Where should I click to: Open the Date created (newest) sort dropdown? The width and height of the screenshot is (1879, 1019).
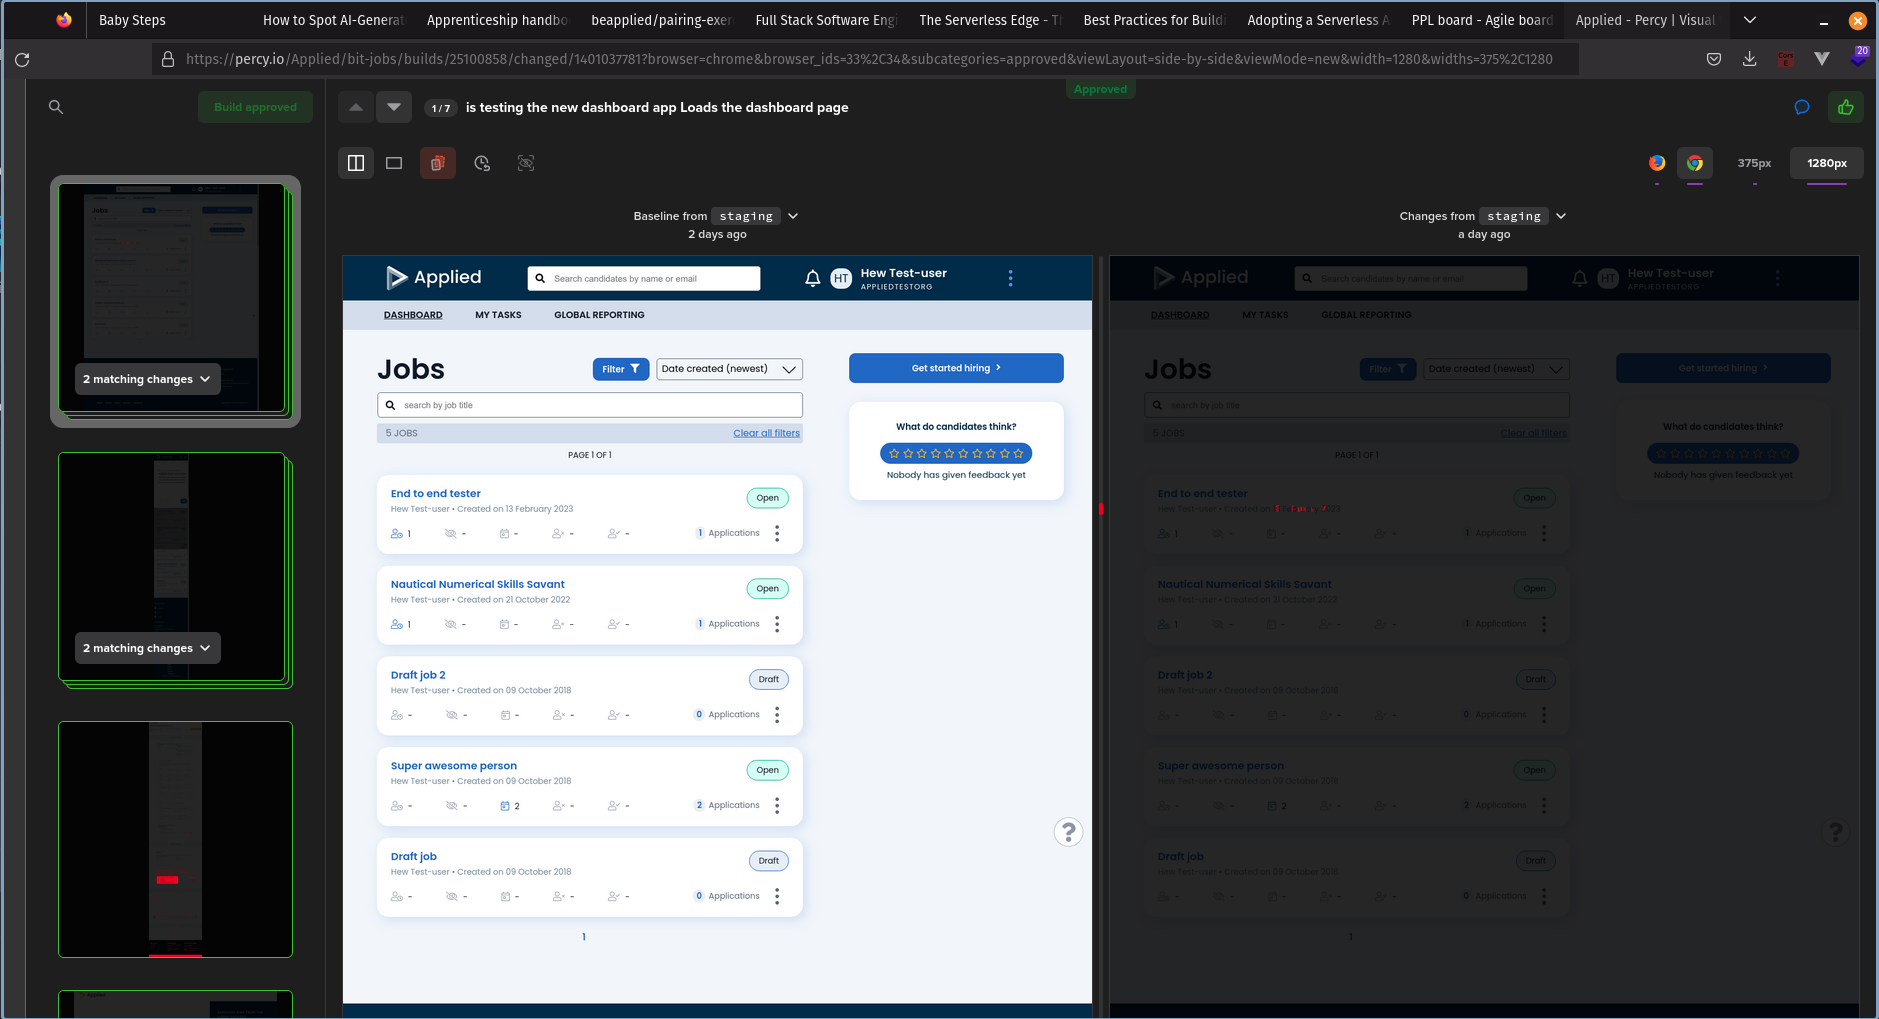[729, 369]
